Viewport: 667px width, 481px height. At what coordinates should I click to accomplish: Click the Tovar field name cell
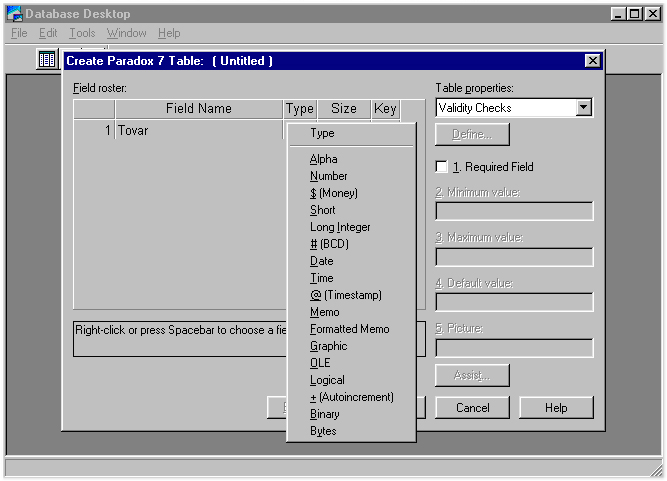coord(199,130)
